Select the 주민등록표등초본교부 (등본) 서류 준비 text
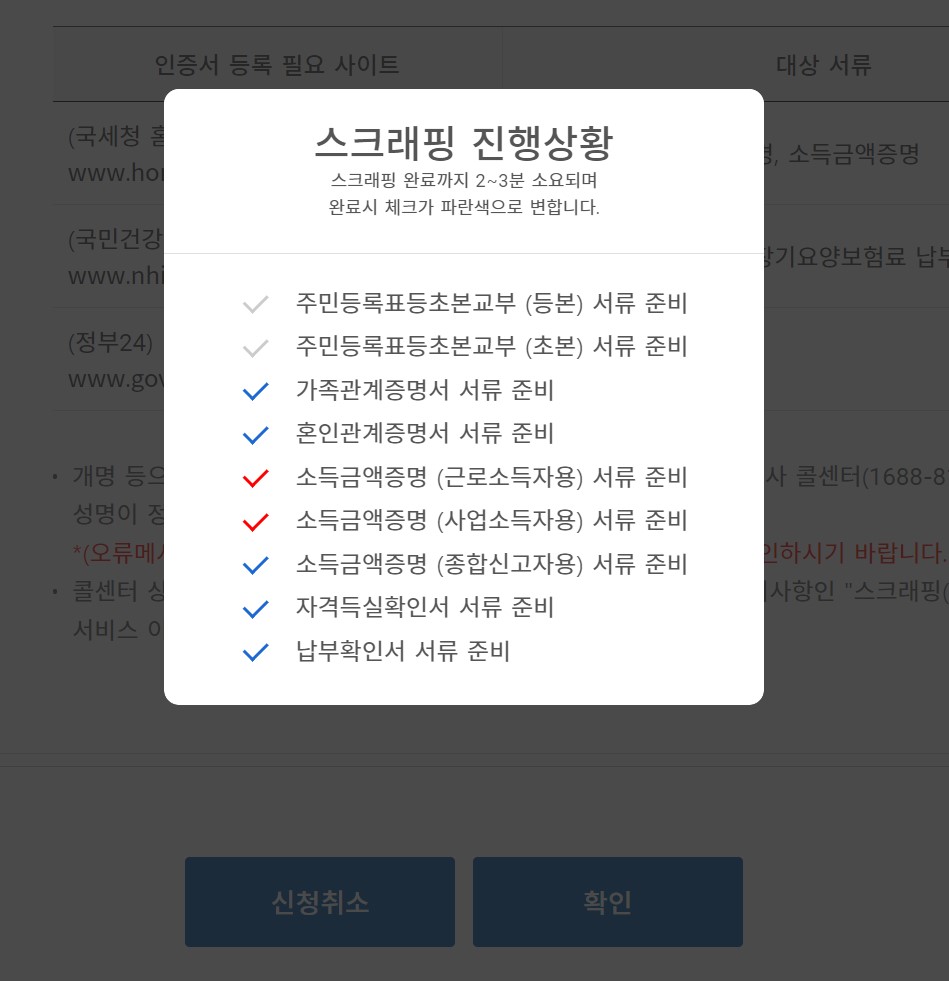Image resolution: width=949 pixels, height=981 pixels. [492, 303]
